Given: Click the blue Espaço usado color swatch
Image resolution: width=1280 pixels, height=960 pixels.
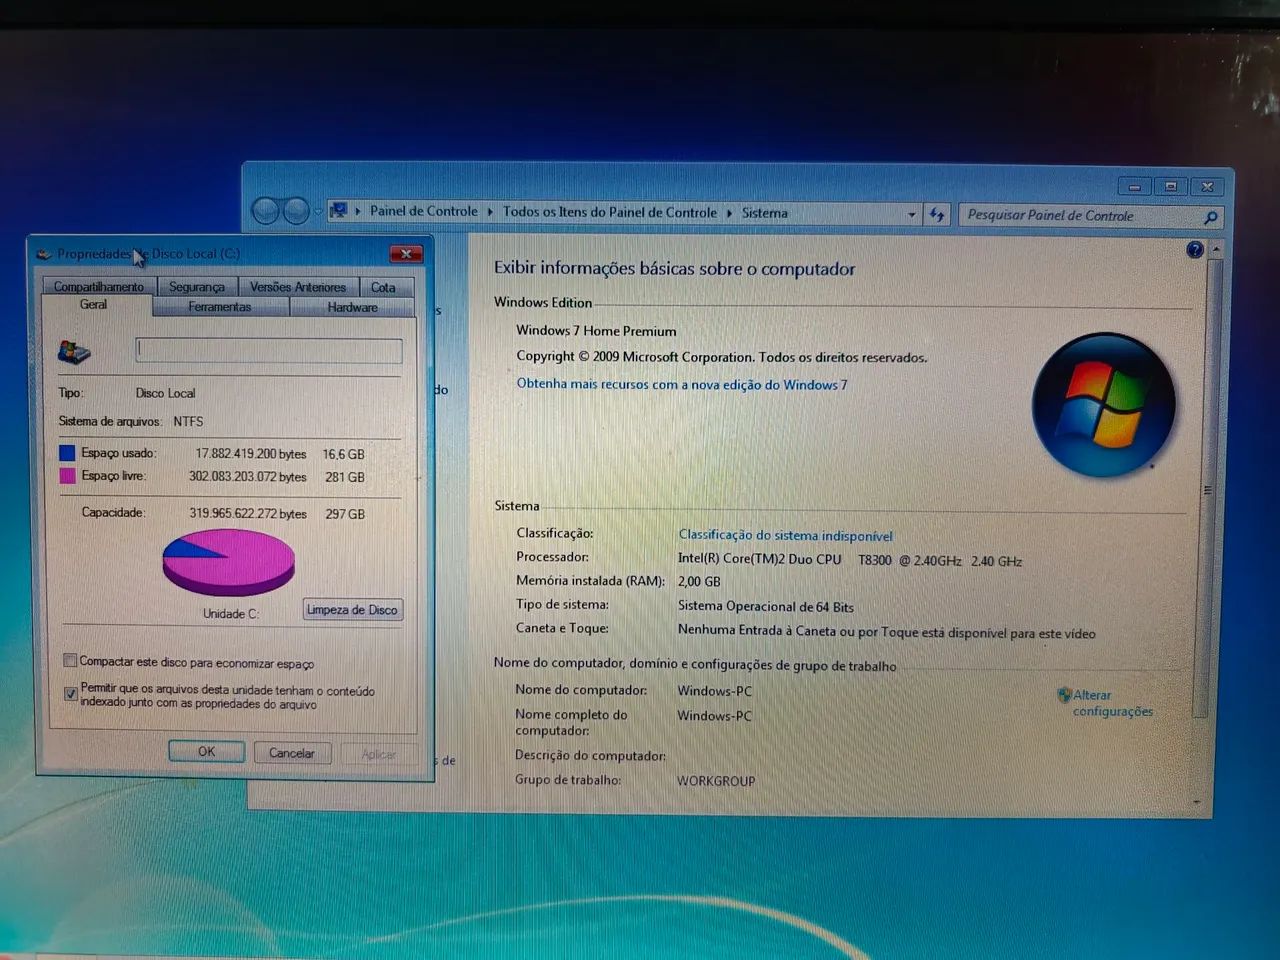Looking at the screenshot, I should pyautogui.click(x=67, y=453).
